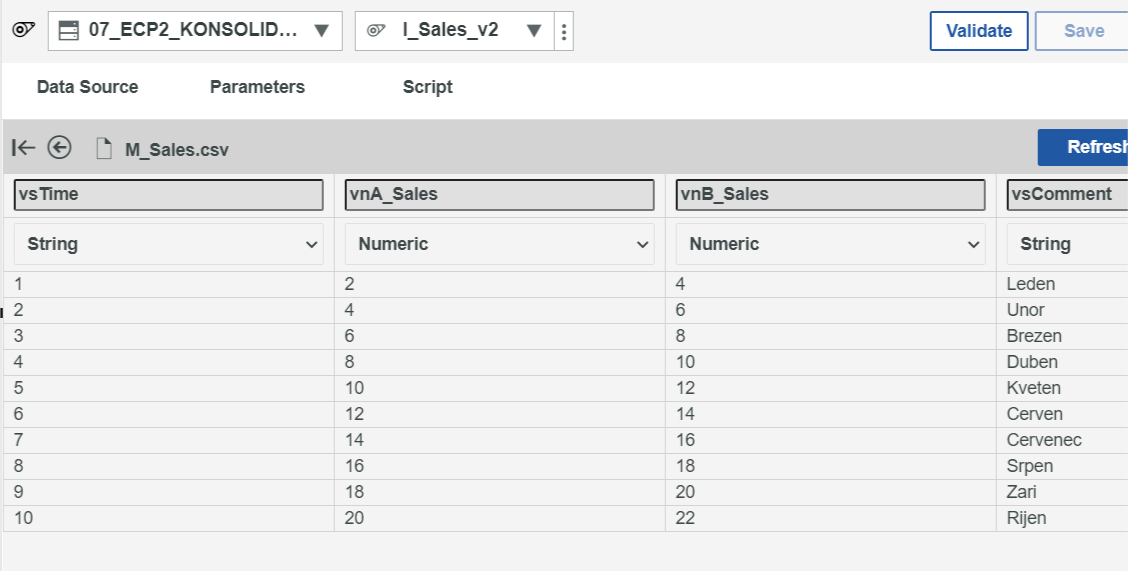Select the comment cell 'Unor'

tap(1062, 310)
